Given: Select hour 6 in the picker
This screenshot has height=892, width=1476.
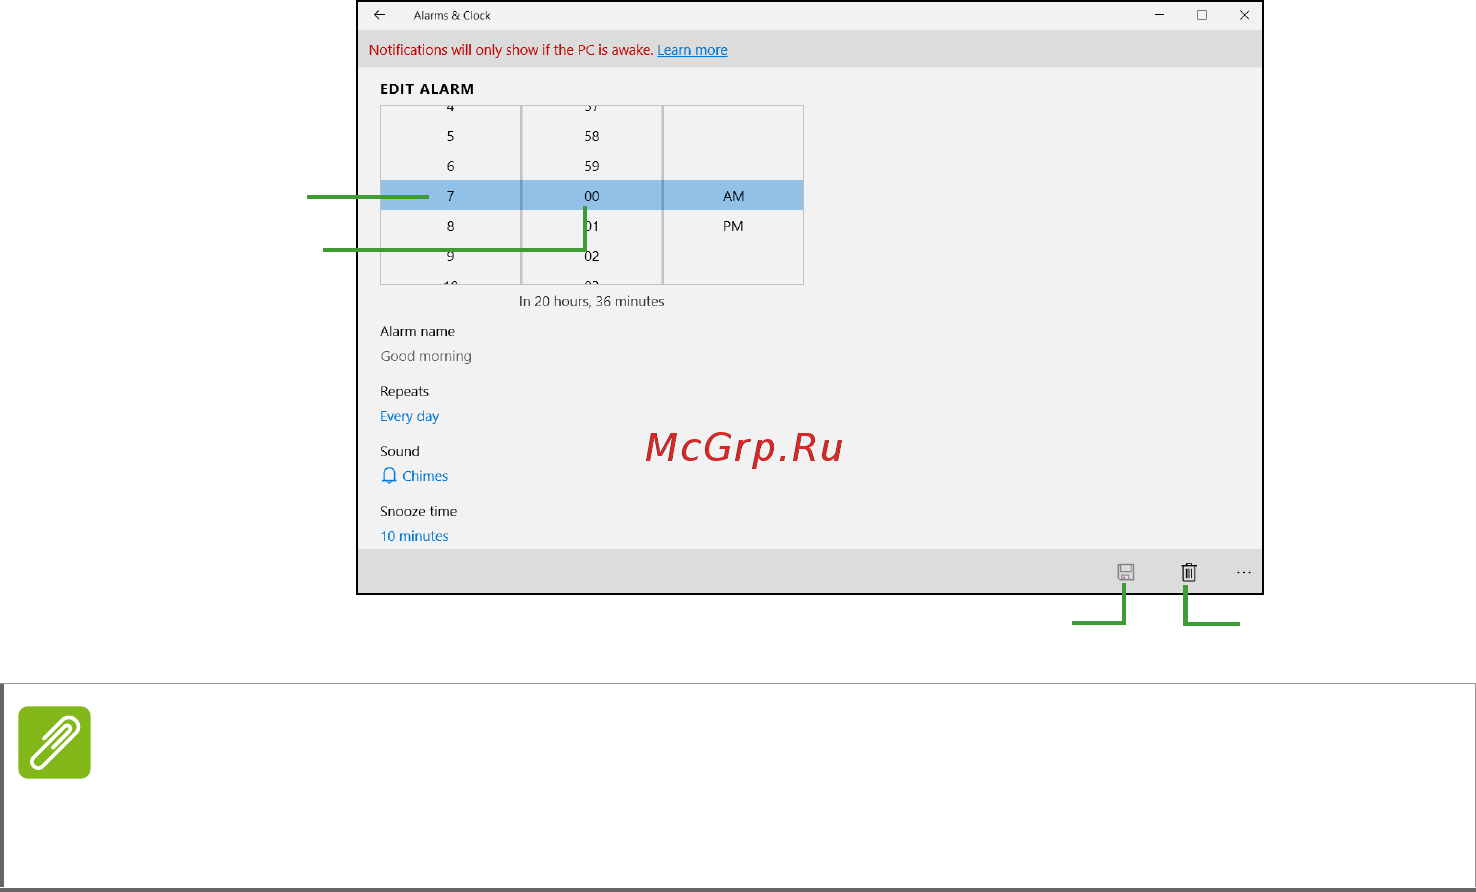Looking at the screenshot, I should [450, 166].
